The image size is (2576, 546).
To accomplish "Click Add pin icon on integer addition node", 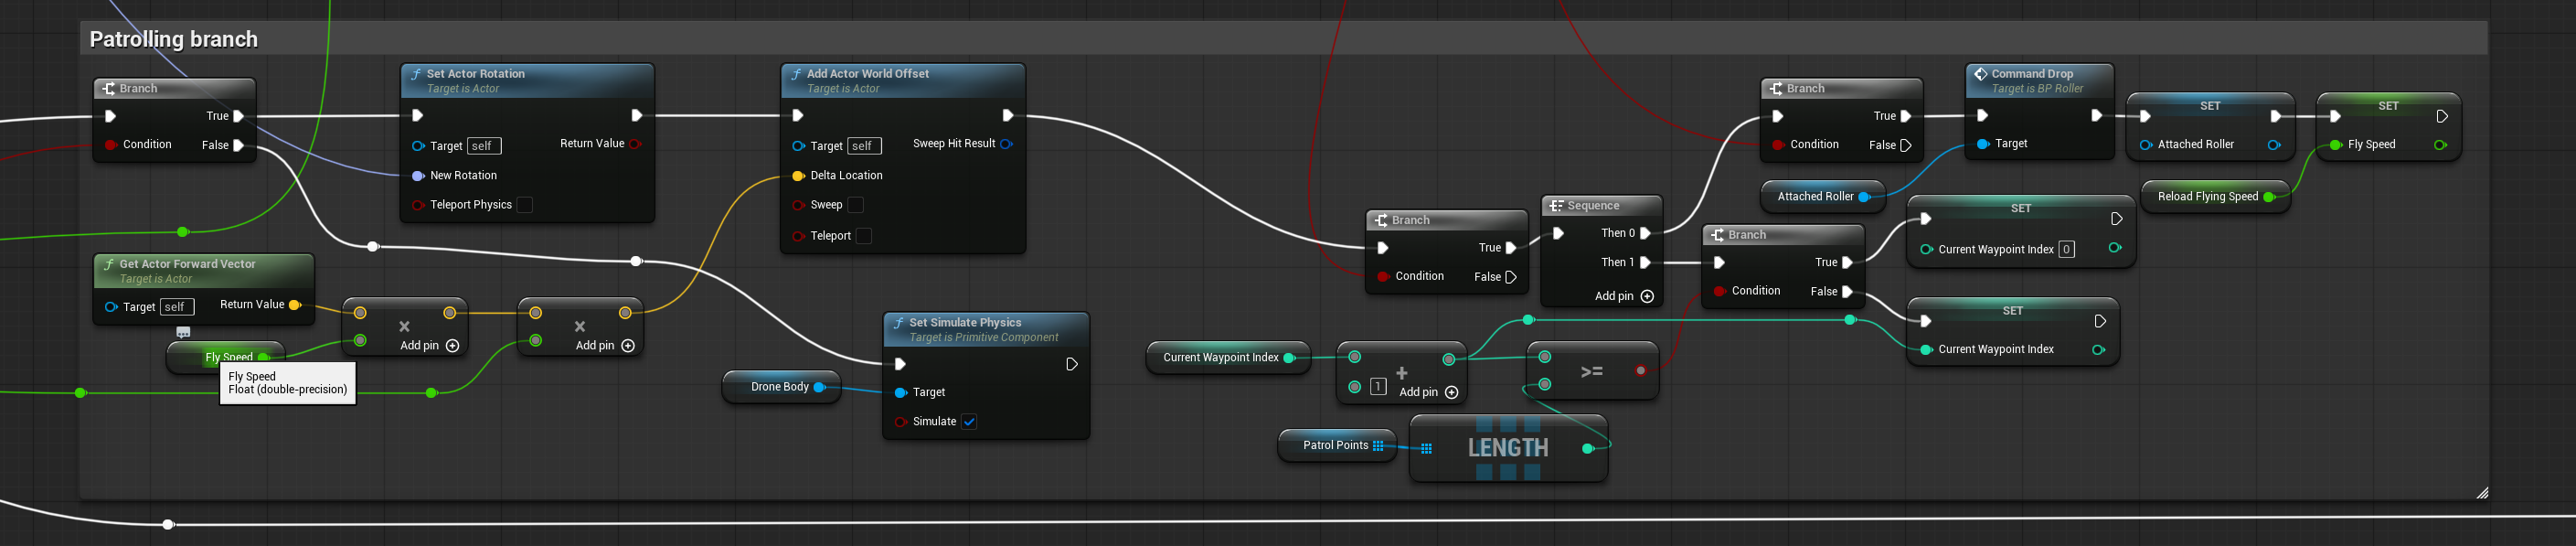I will click(1452, 392).
